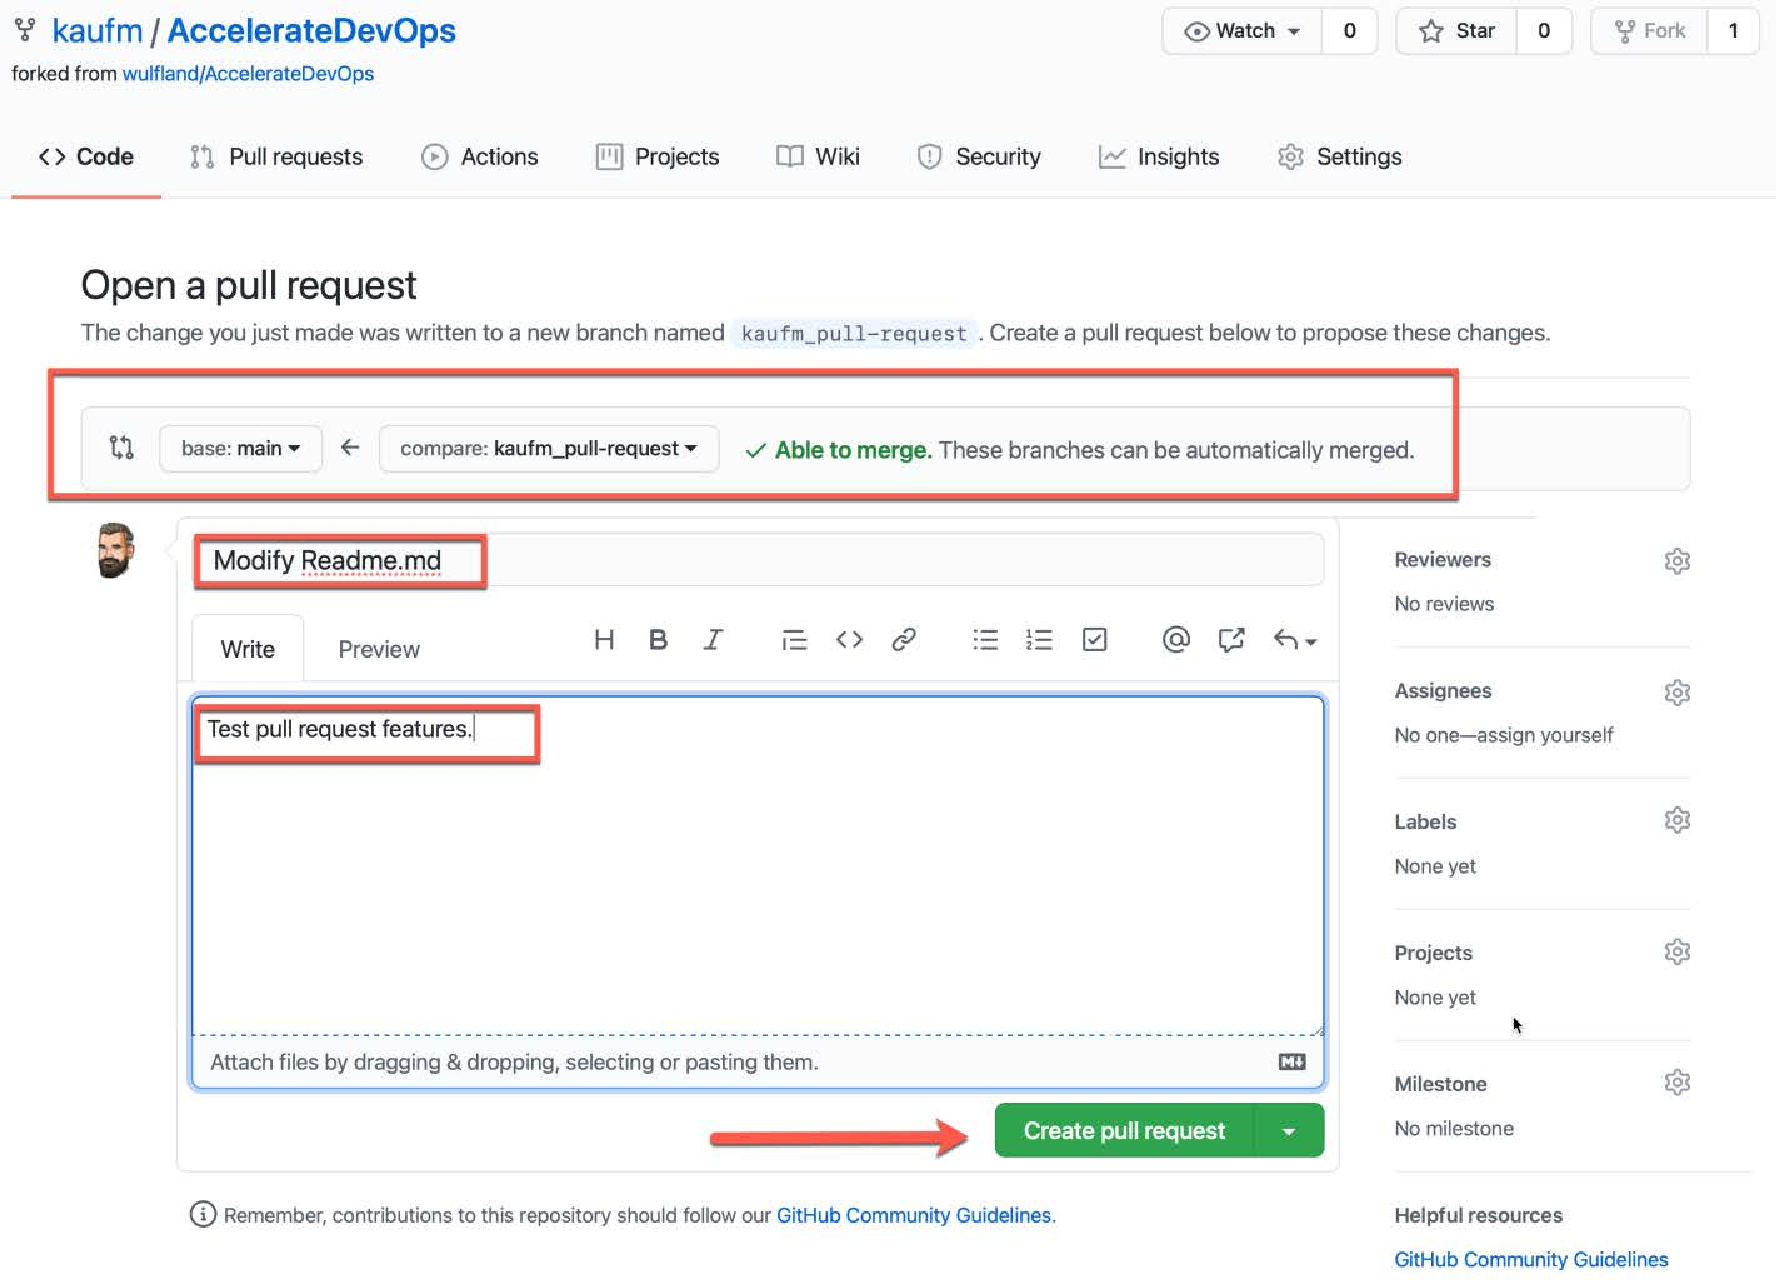Open the Reviewers gear settings
Viewport: 1776px width, 1288px height.
(1677, 561)
